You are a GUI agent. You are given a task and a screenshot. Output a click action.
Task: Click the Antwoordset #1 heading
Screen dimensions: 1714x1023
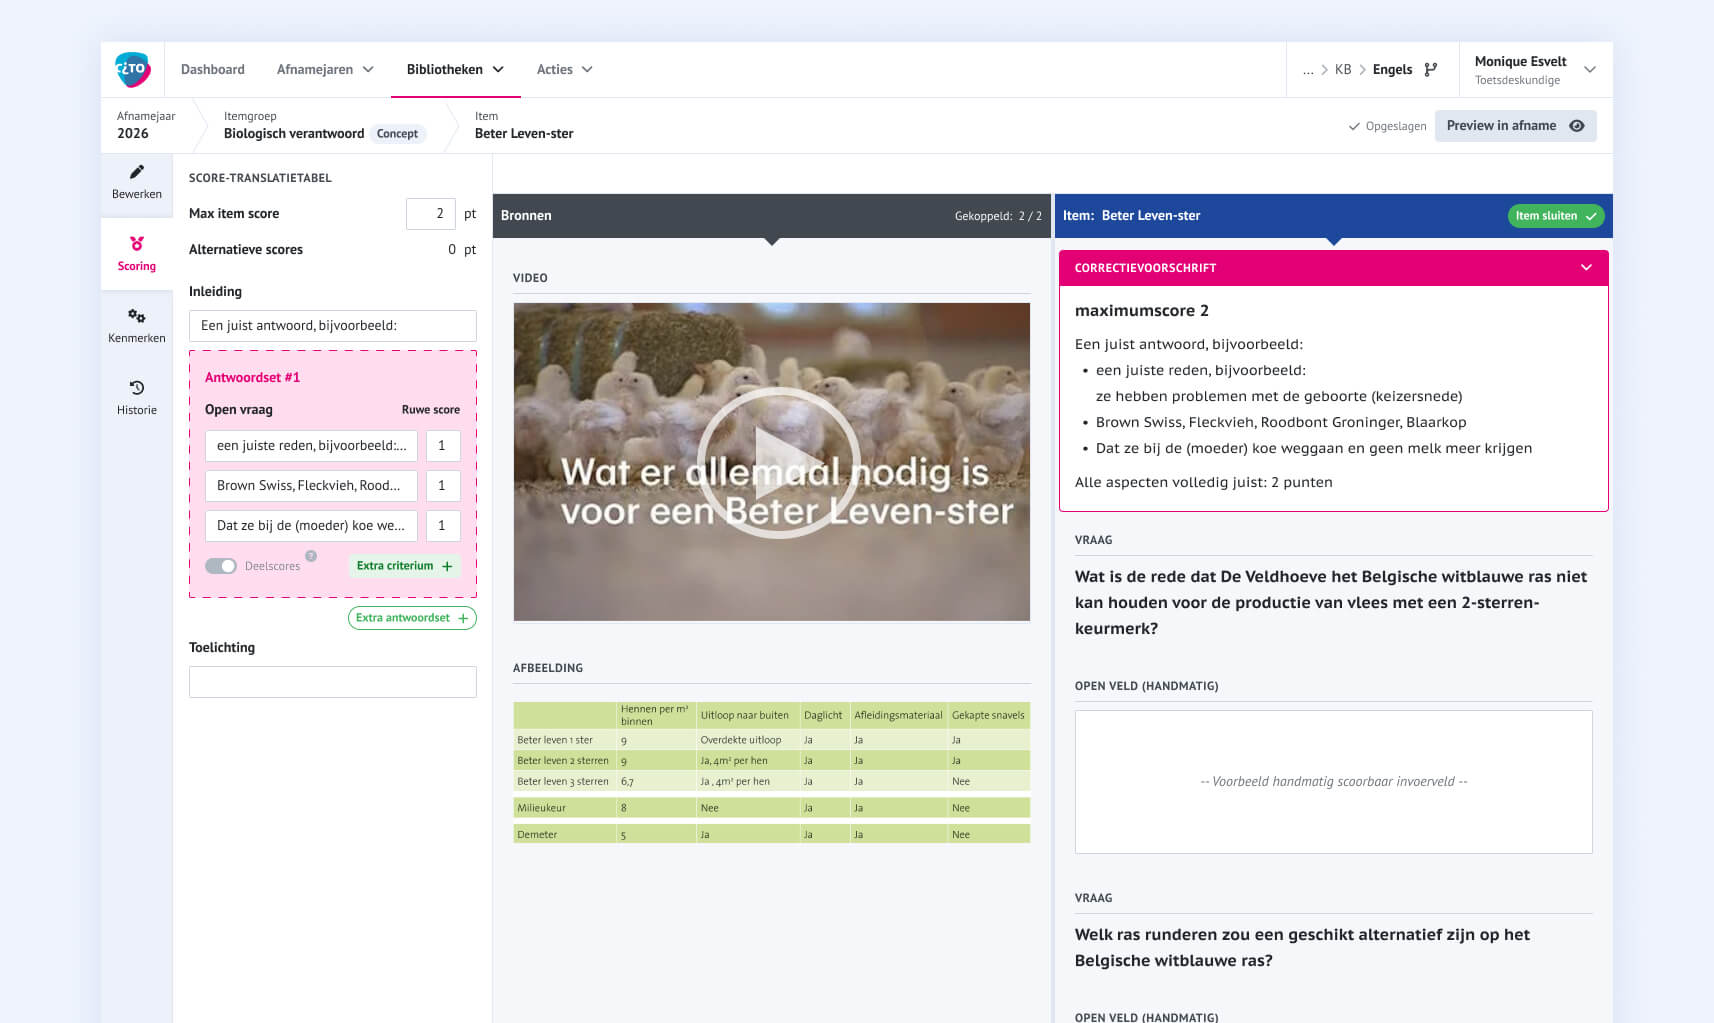tap(252, 378)
